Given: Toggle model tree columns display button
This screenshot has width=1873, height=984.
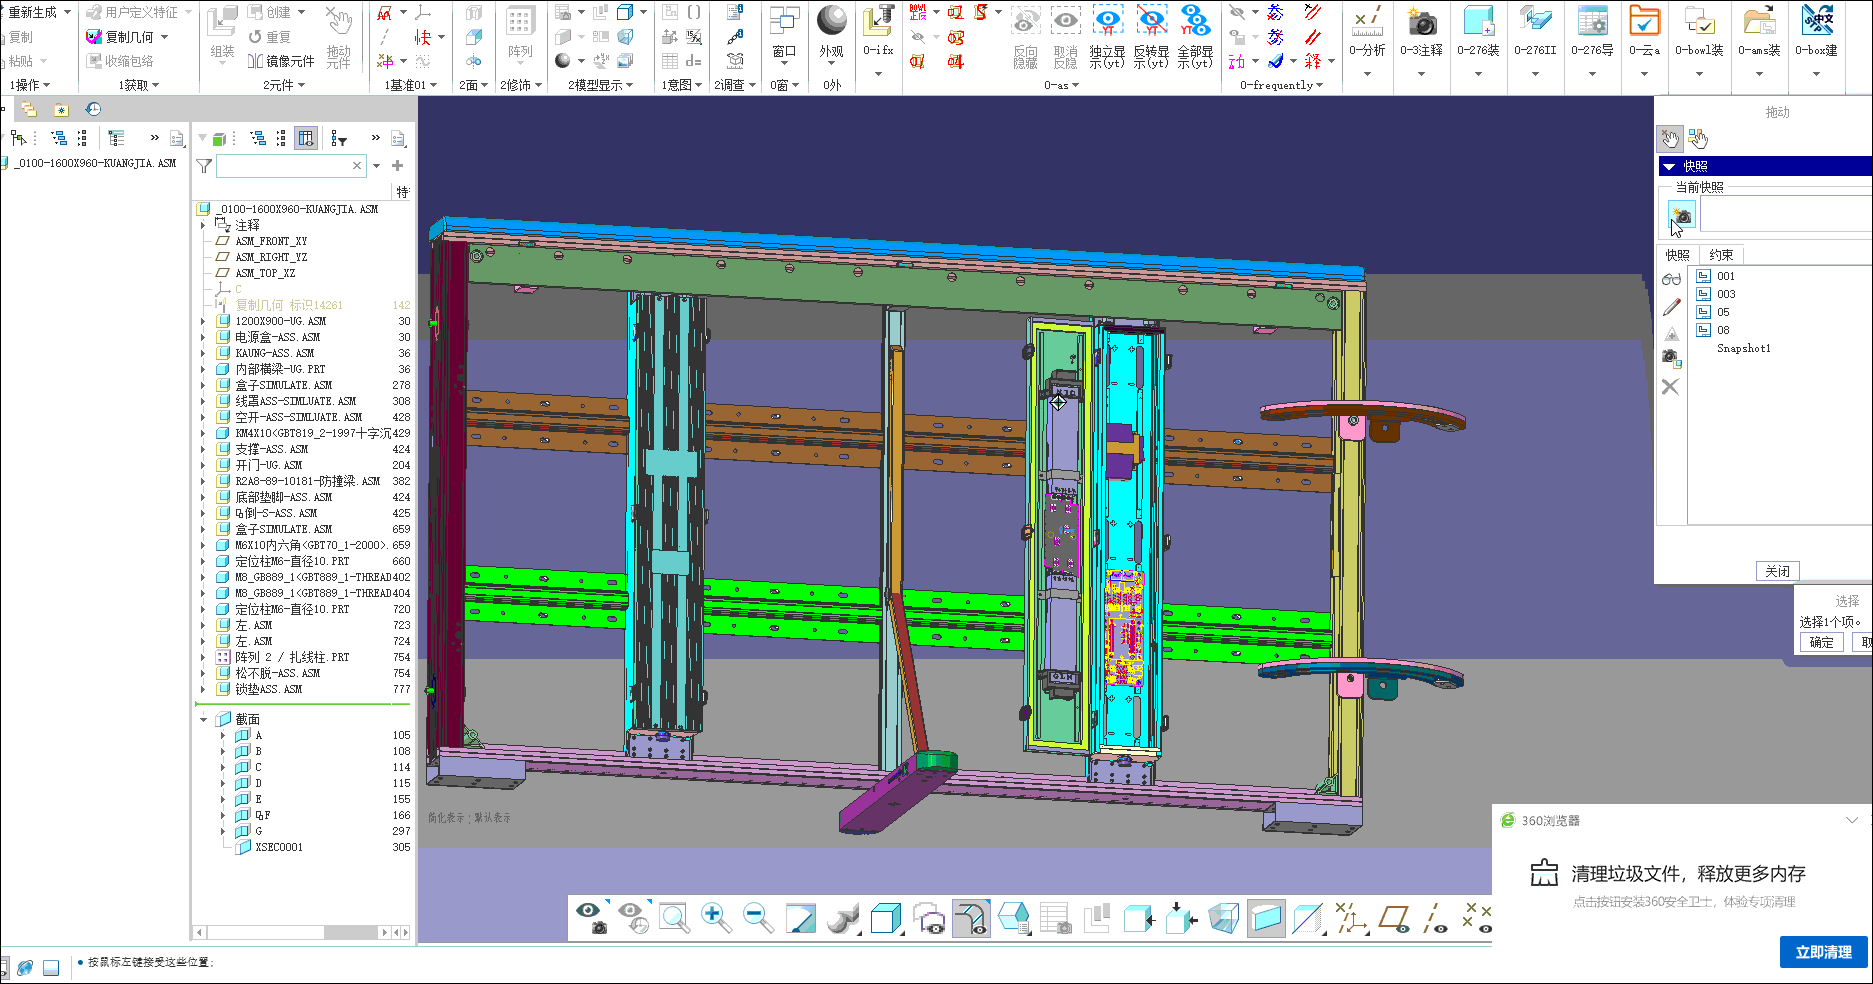Looking at the screenshot, I should (x=306, y=138).
